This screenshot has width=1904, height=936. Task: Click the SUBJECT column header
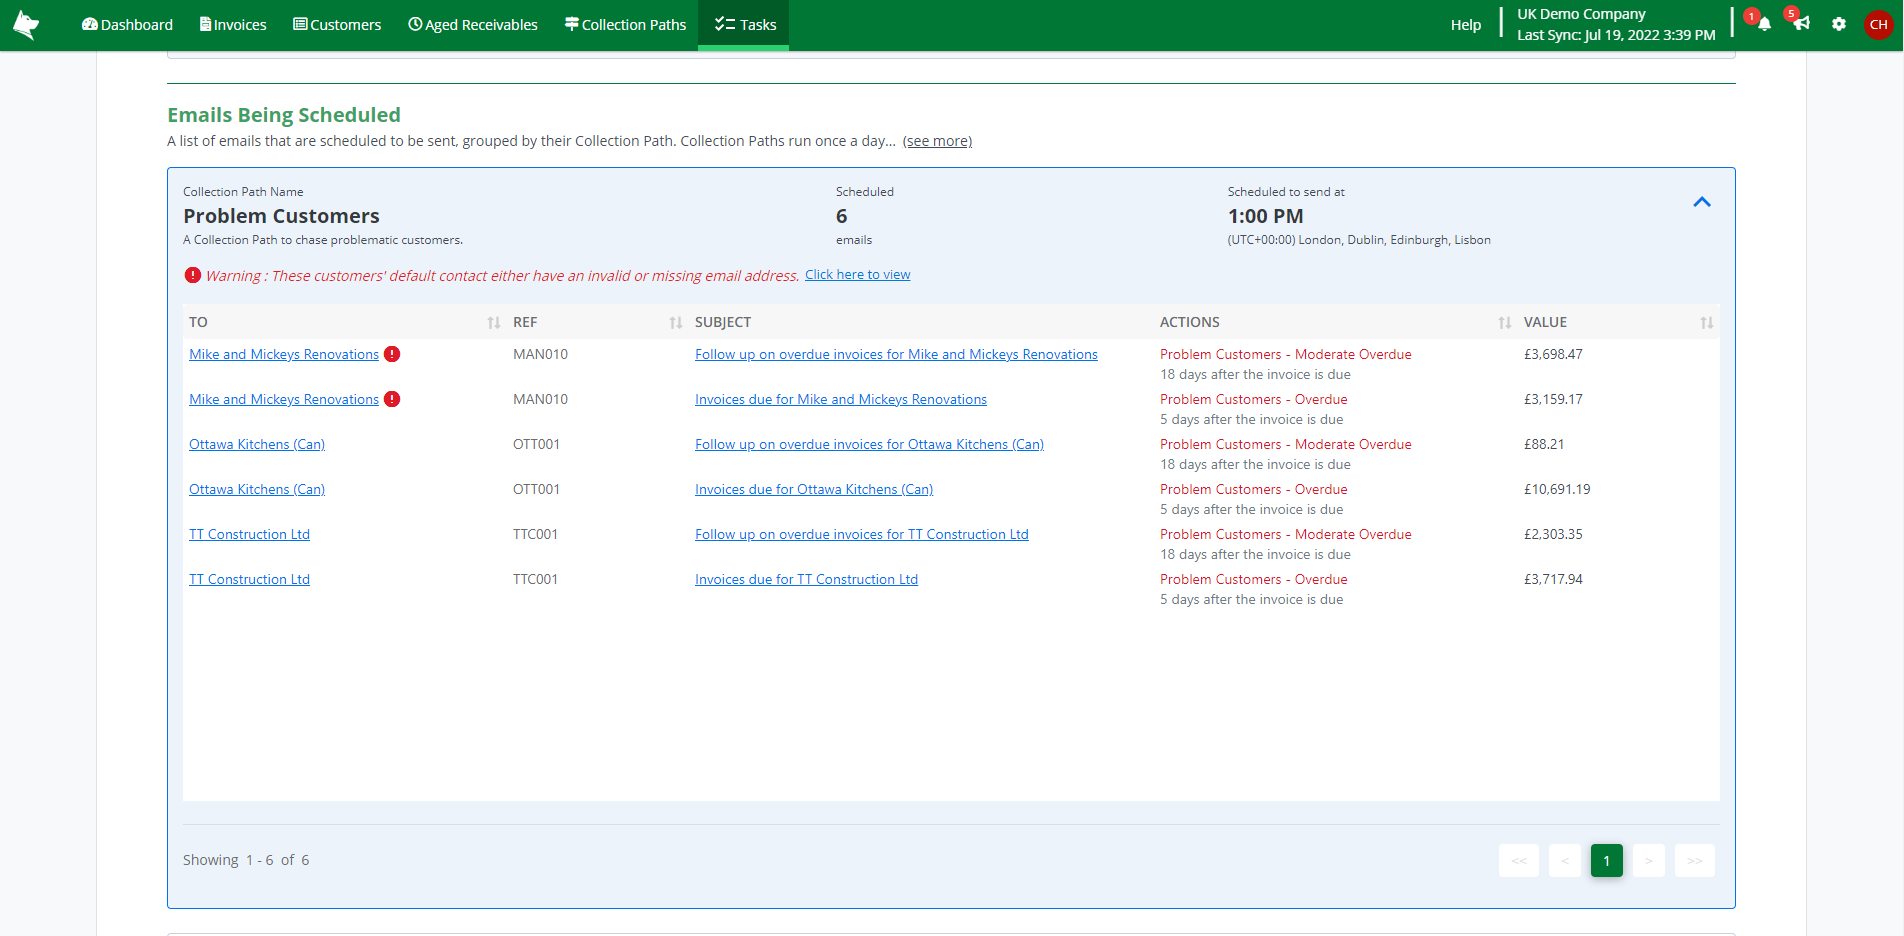(723, 322)
